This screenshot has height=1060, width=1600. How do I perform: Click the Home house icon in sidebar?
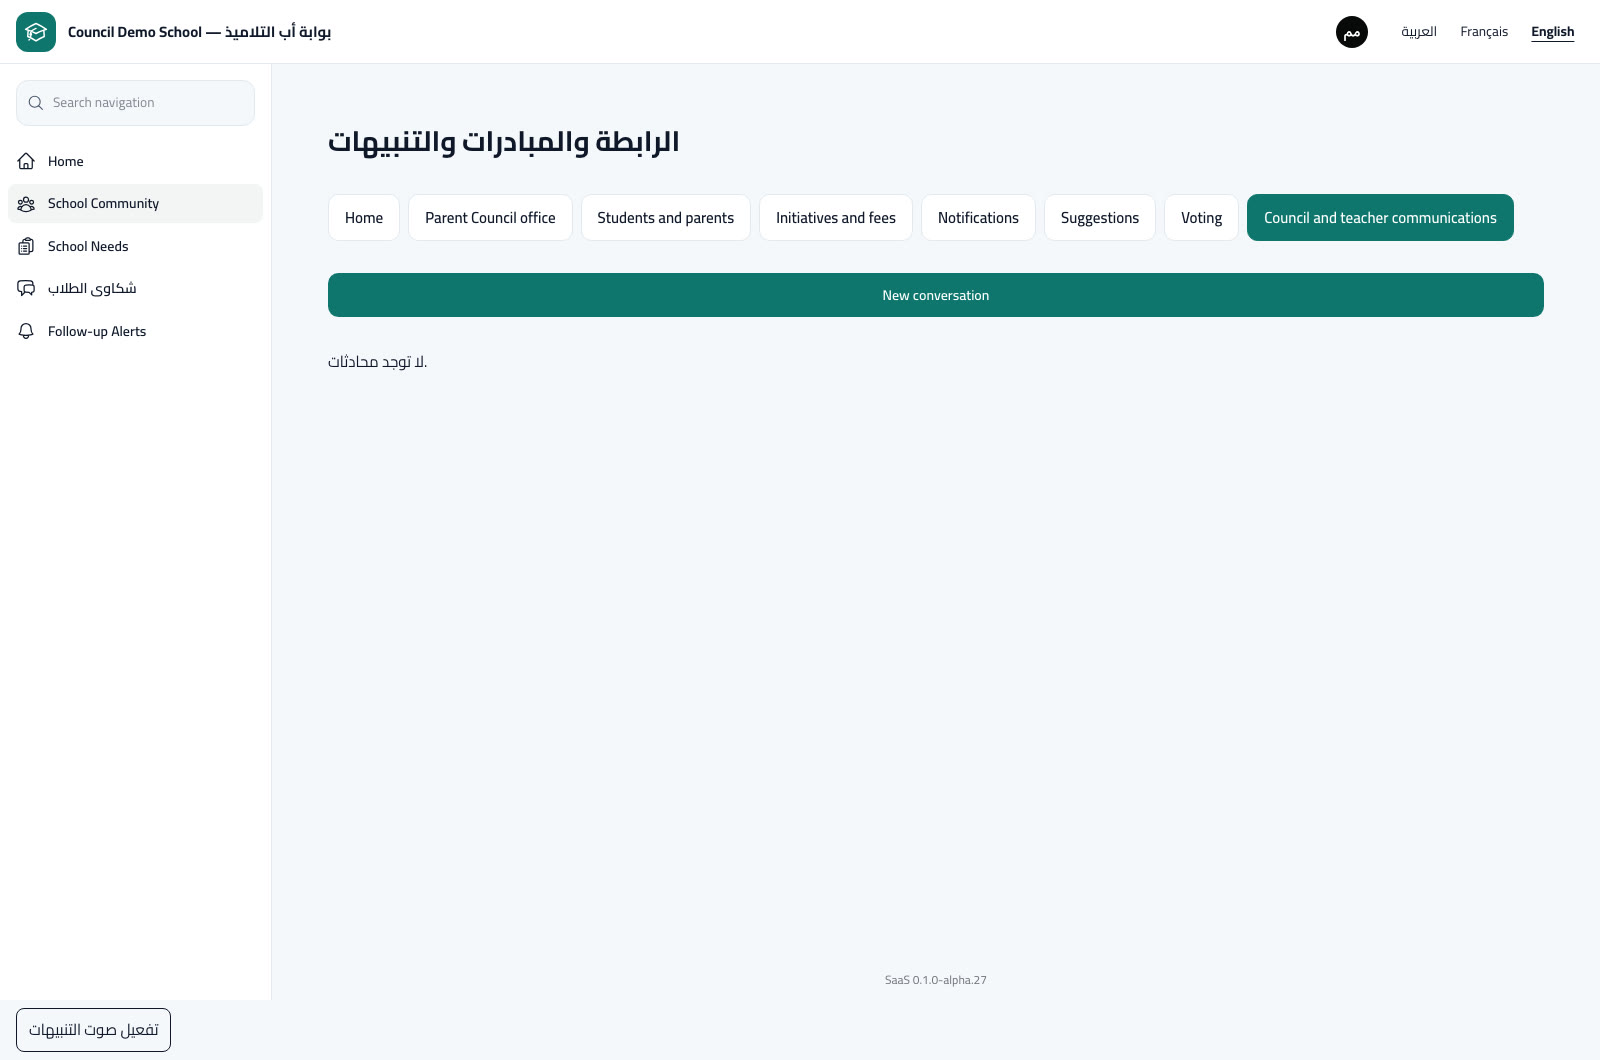(x=26, y=161)
